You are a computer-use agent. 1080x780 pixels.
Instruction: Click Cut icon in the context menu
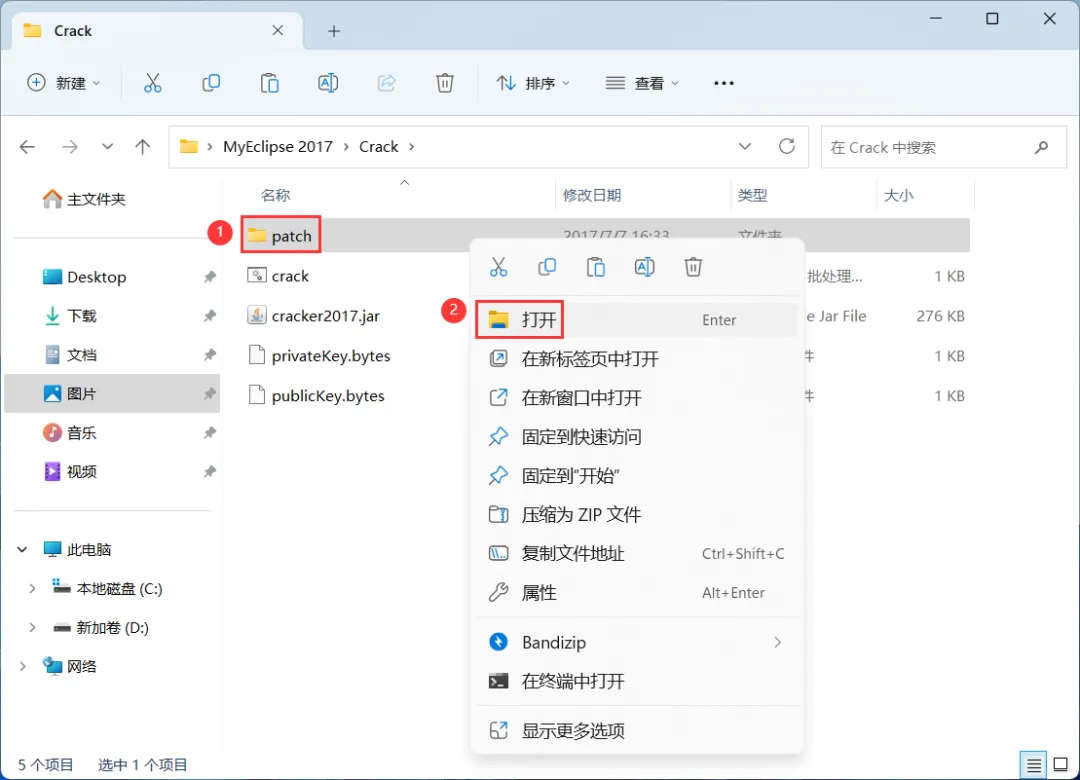click(499, 267)
